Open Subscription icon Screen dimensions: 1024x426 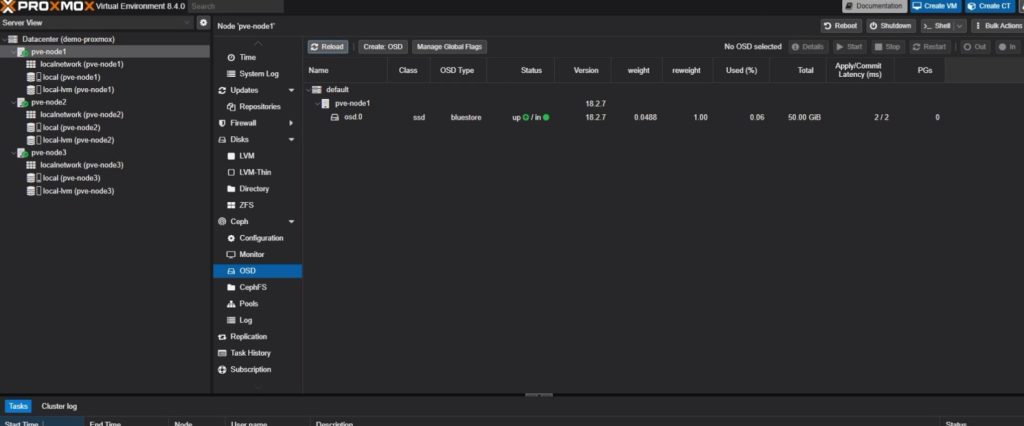point(222,369)
